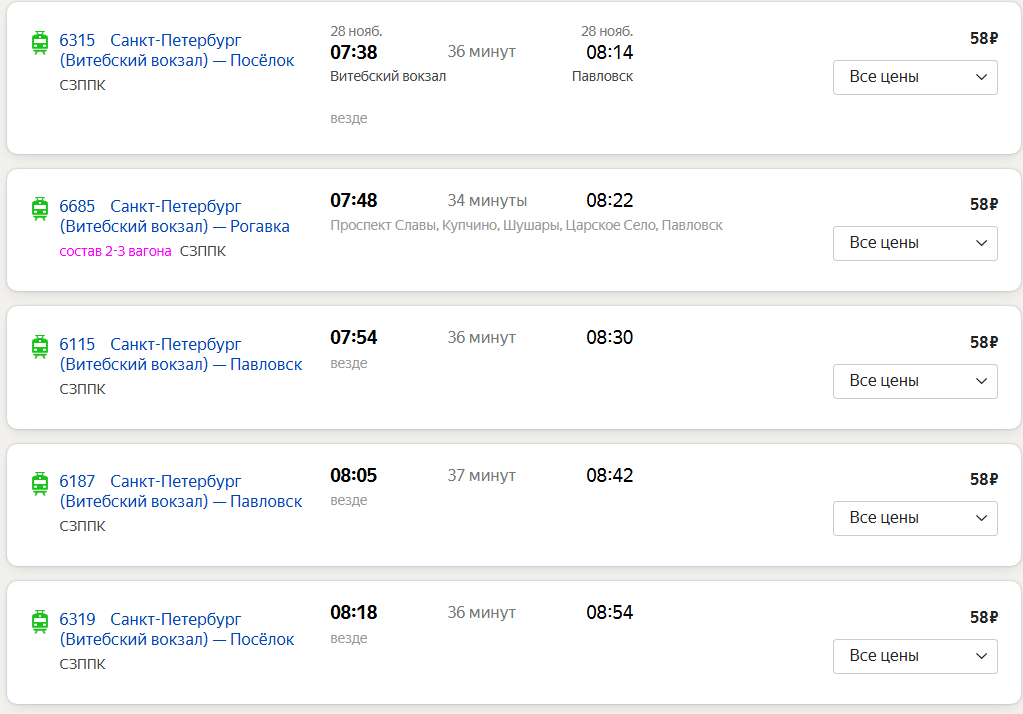The width and height of the screenshot is (1023, 714).
Task: Open the train 6319 route to Посёлок
Action: click(177, 630)
